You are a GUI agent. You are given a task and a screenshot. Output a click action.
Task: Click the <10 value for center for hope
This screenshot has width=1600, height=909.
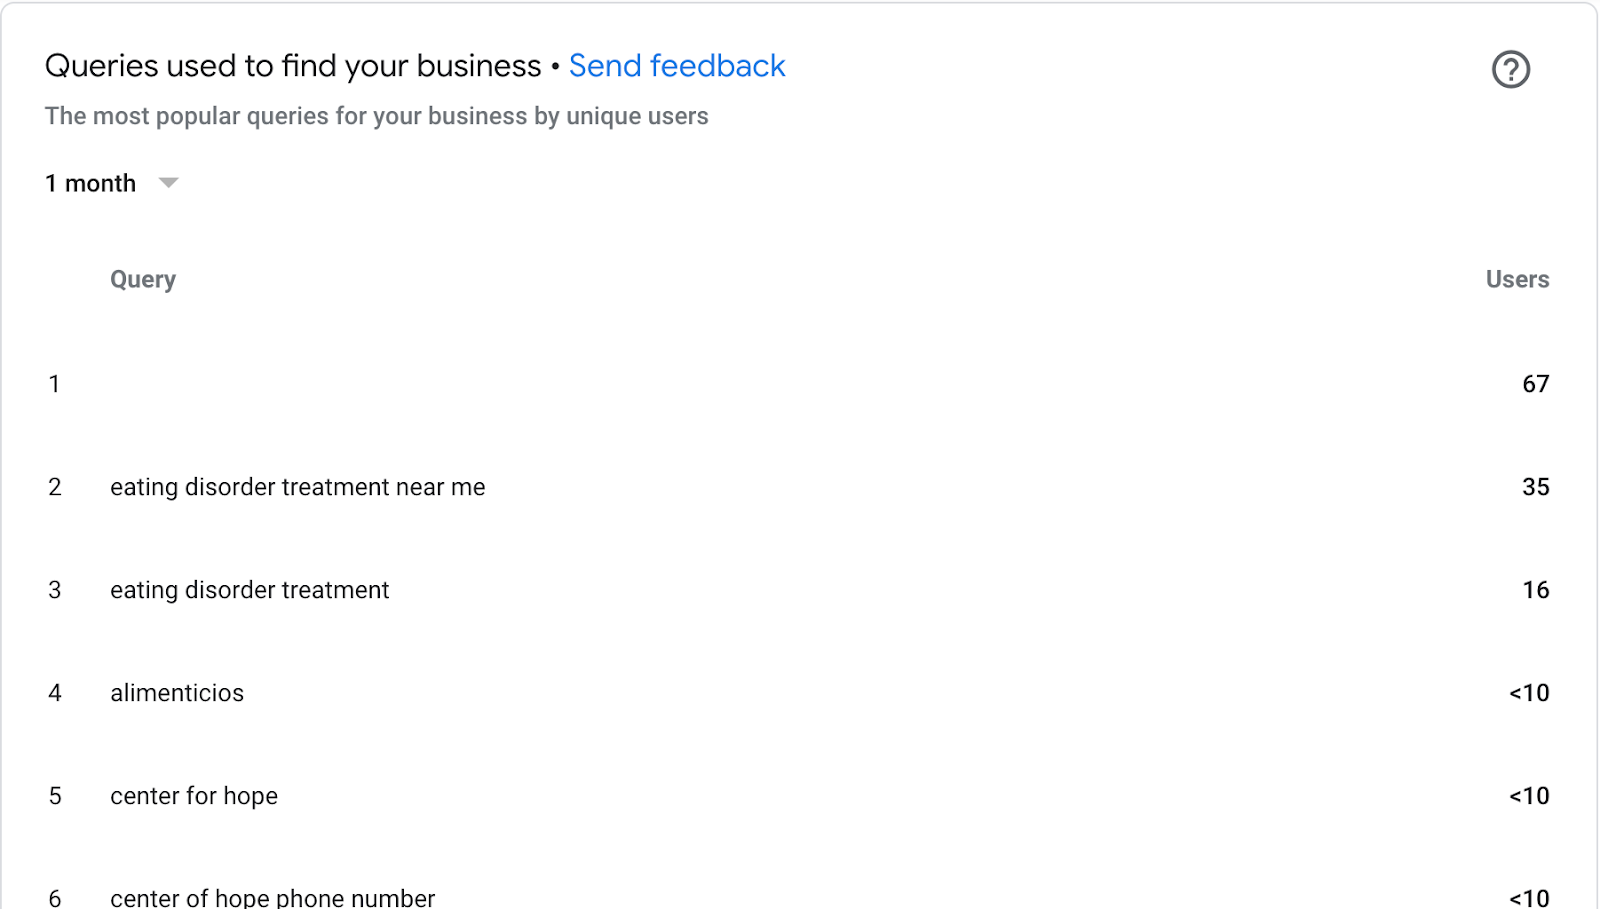click(1529, 796)
